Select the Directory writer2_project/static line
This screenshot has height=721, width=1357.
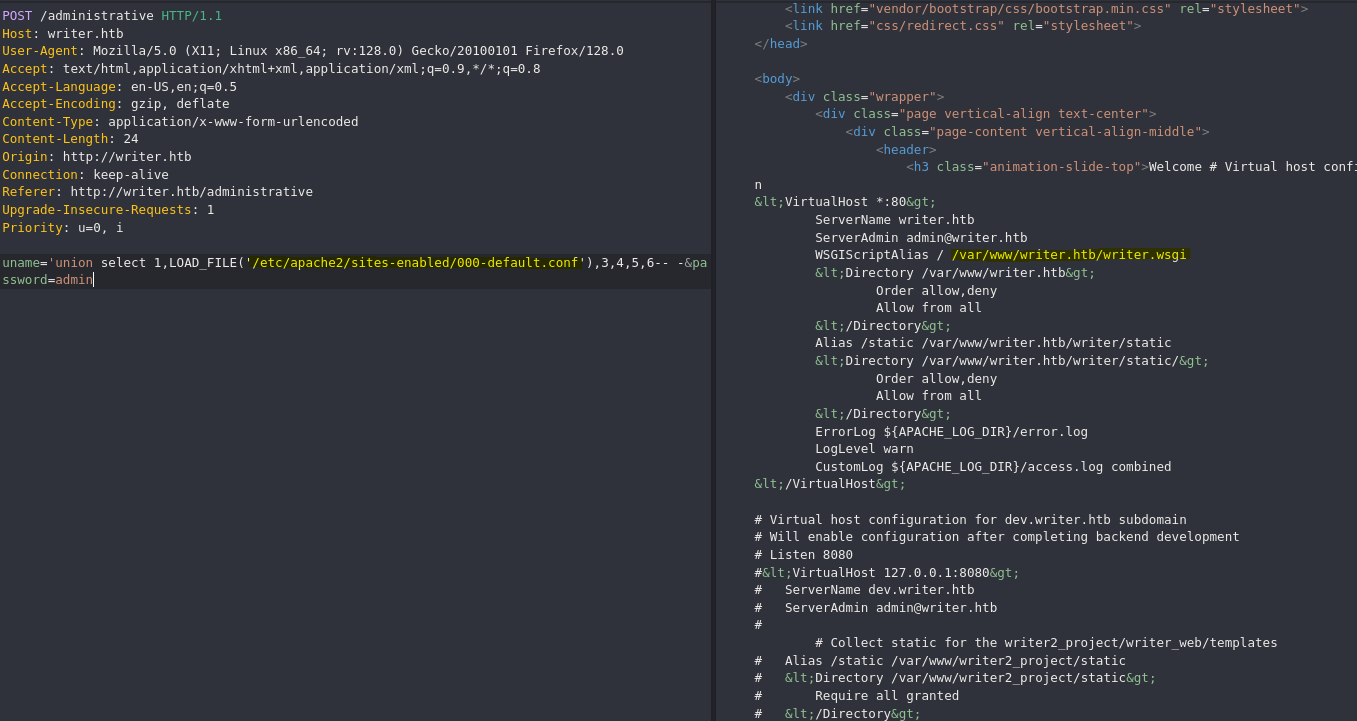956,678
